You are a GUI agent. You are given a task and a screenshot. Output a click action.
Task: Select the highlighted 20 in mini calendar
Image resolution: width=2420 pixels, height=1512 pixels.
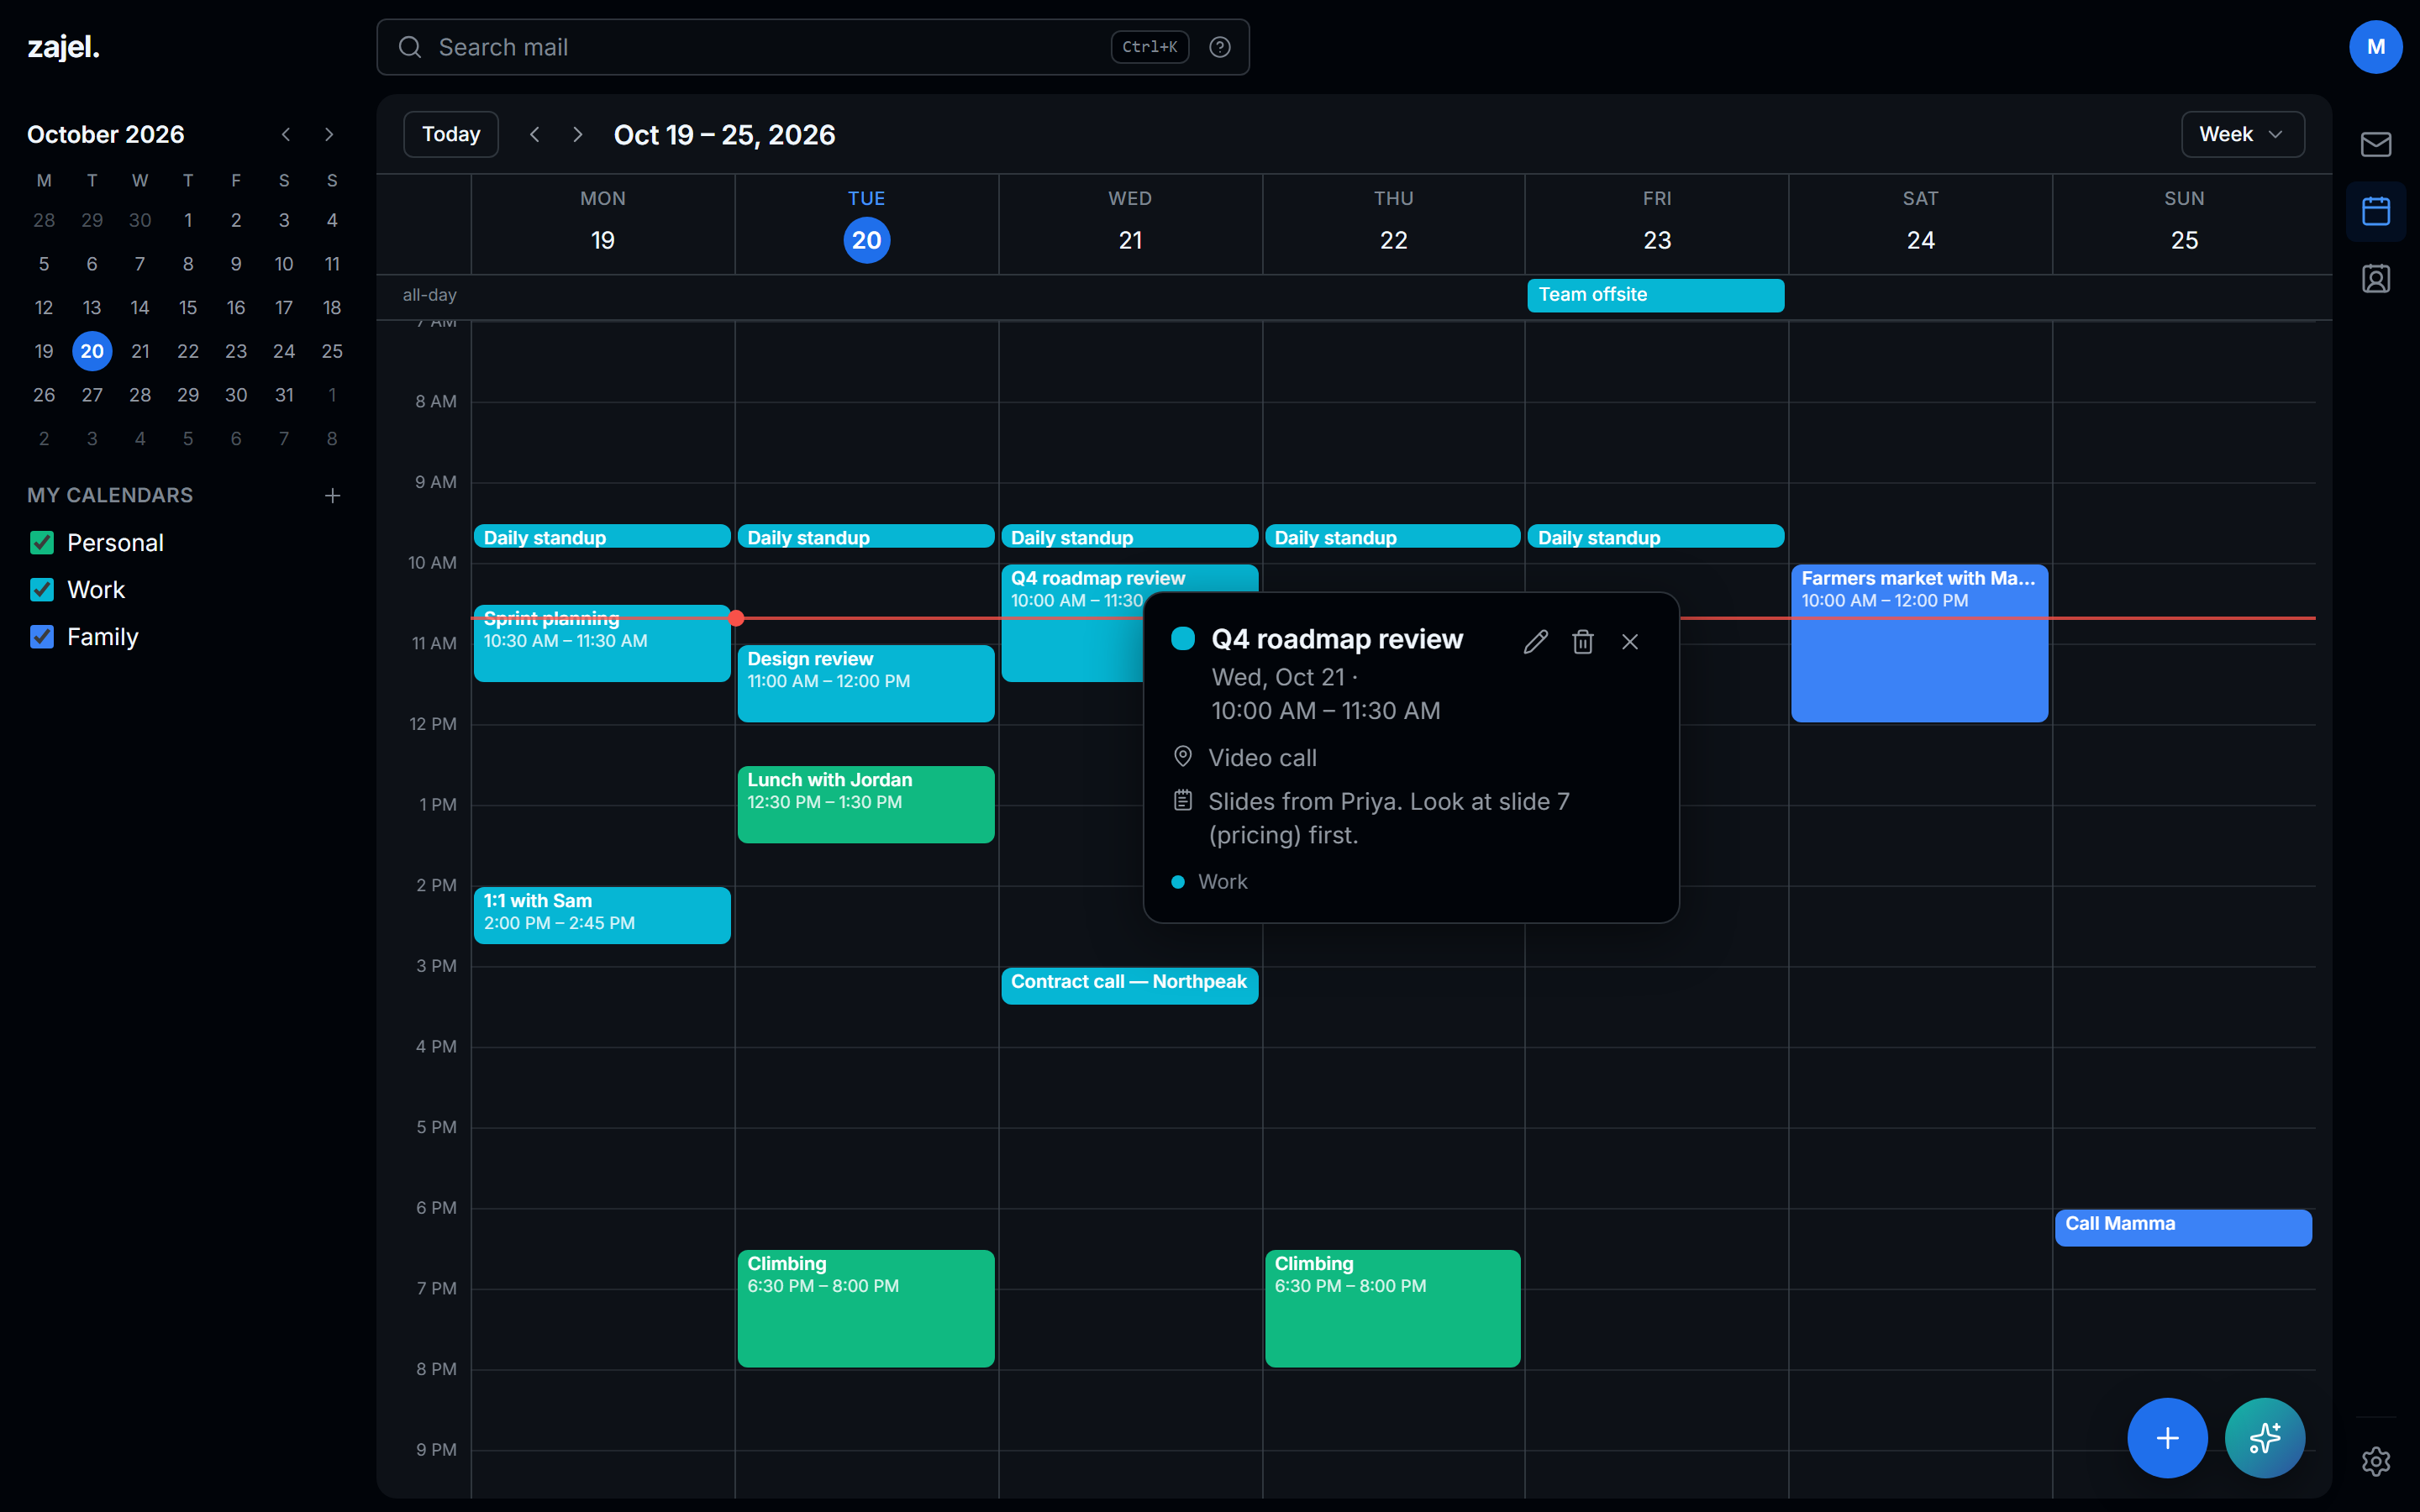click(92, 351)
